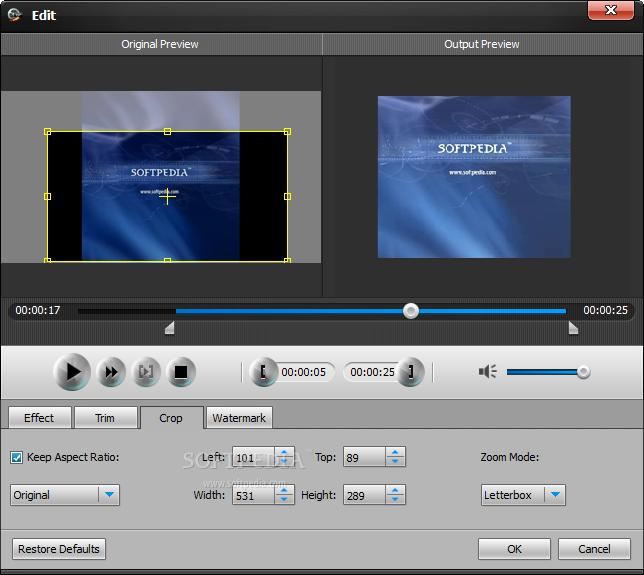This screenshot has width=644, height=575.
Task: Click the bottom-right crop handle
Action: click(288, 260)
